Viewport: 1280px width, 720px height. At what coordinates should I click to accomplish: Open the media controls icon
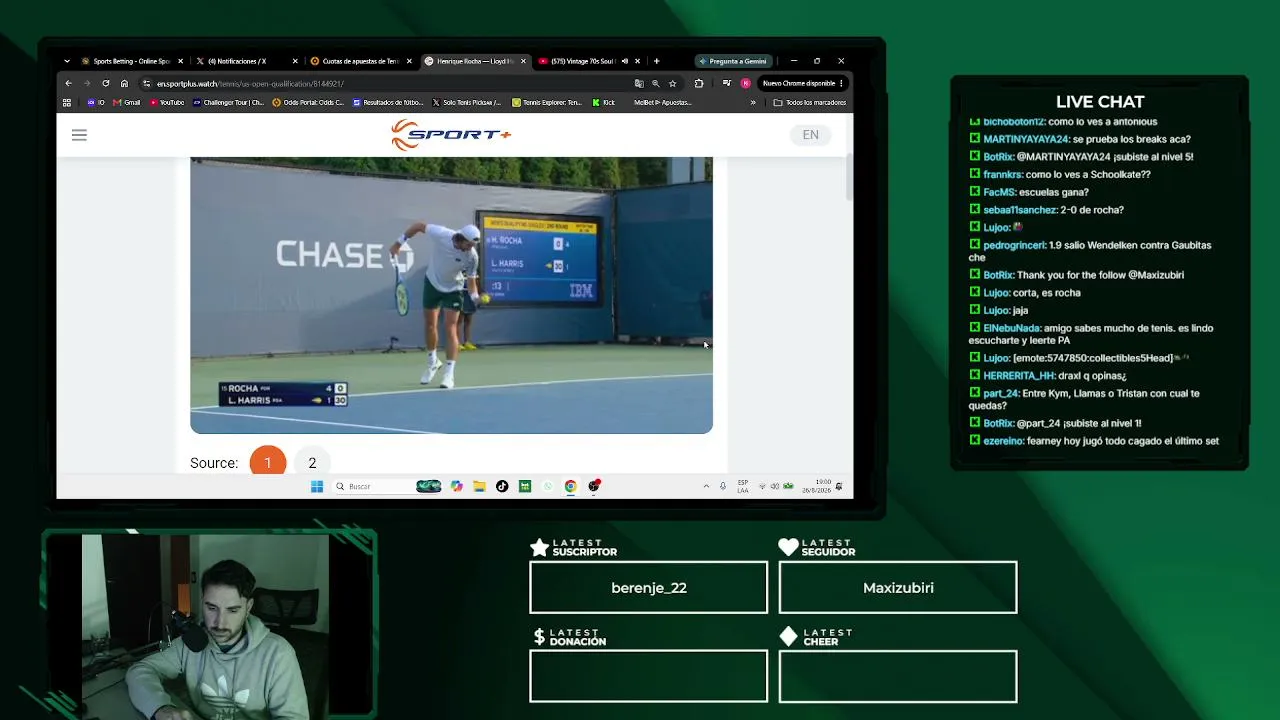727,84
